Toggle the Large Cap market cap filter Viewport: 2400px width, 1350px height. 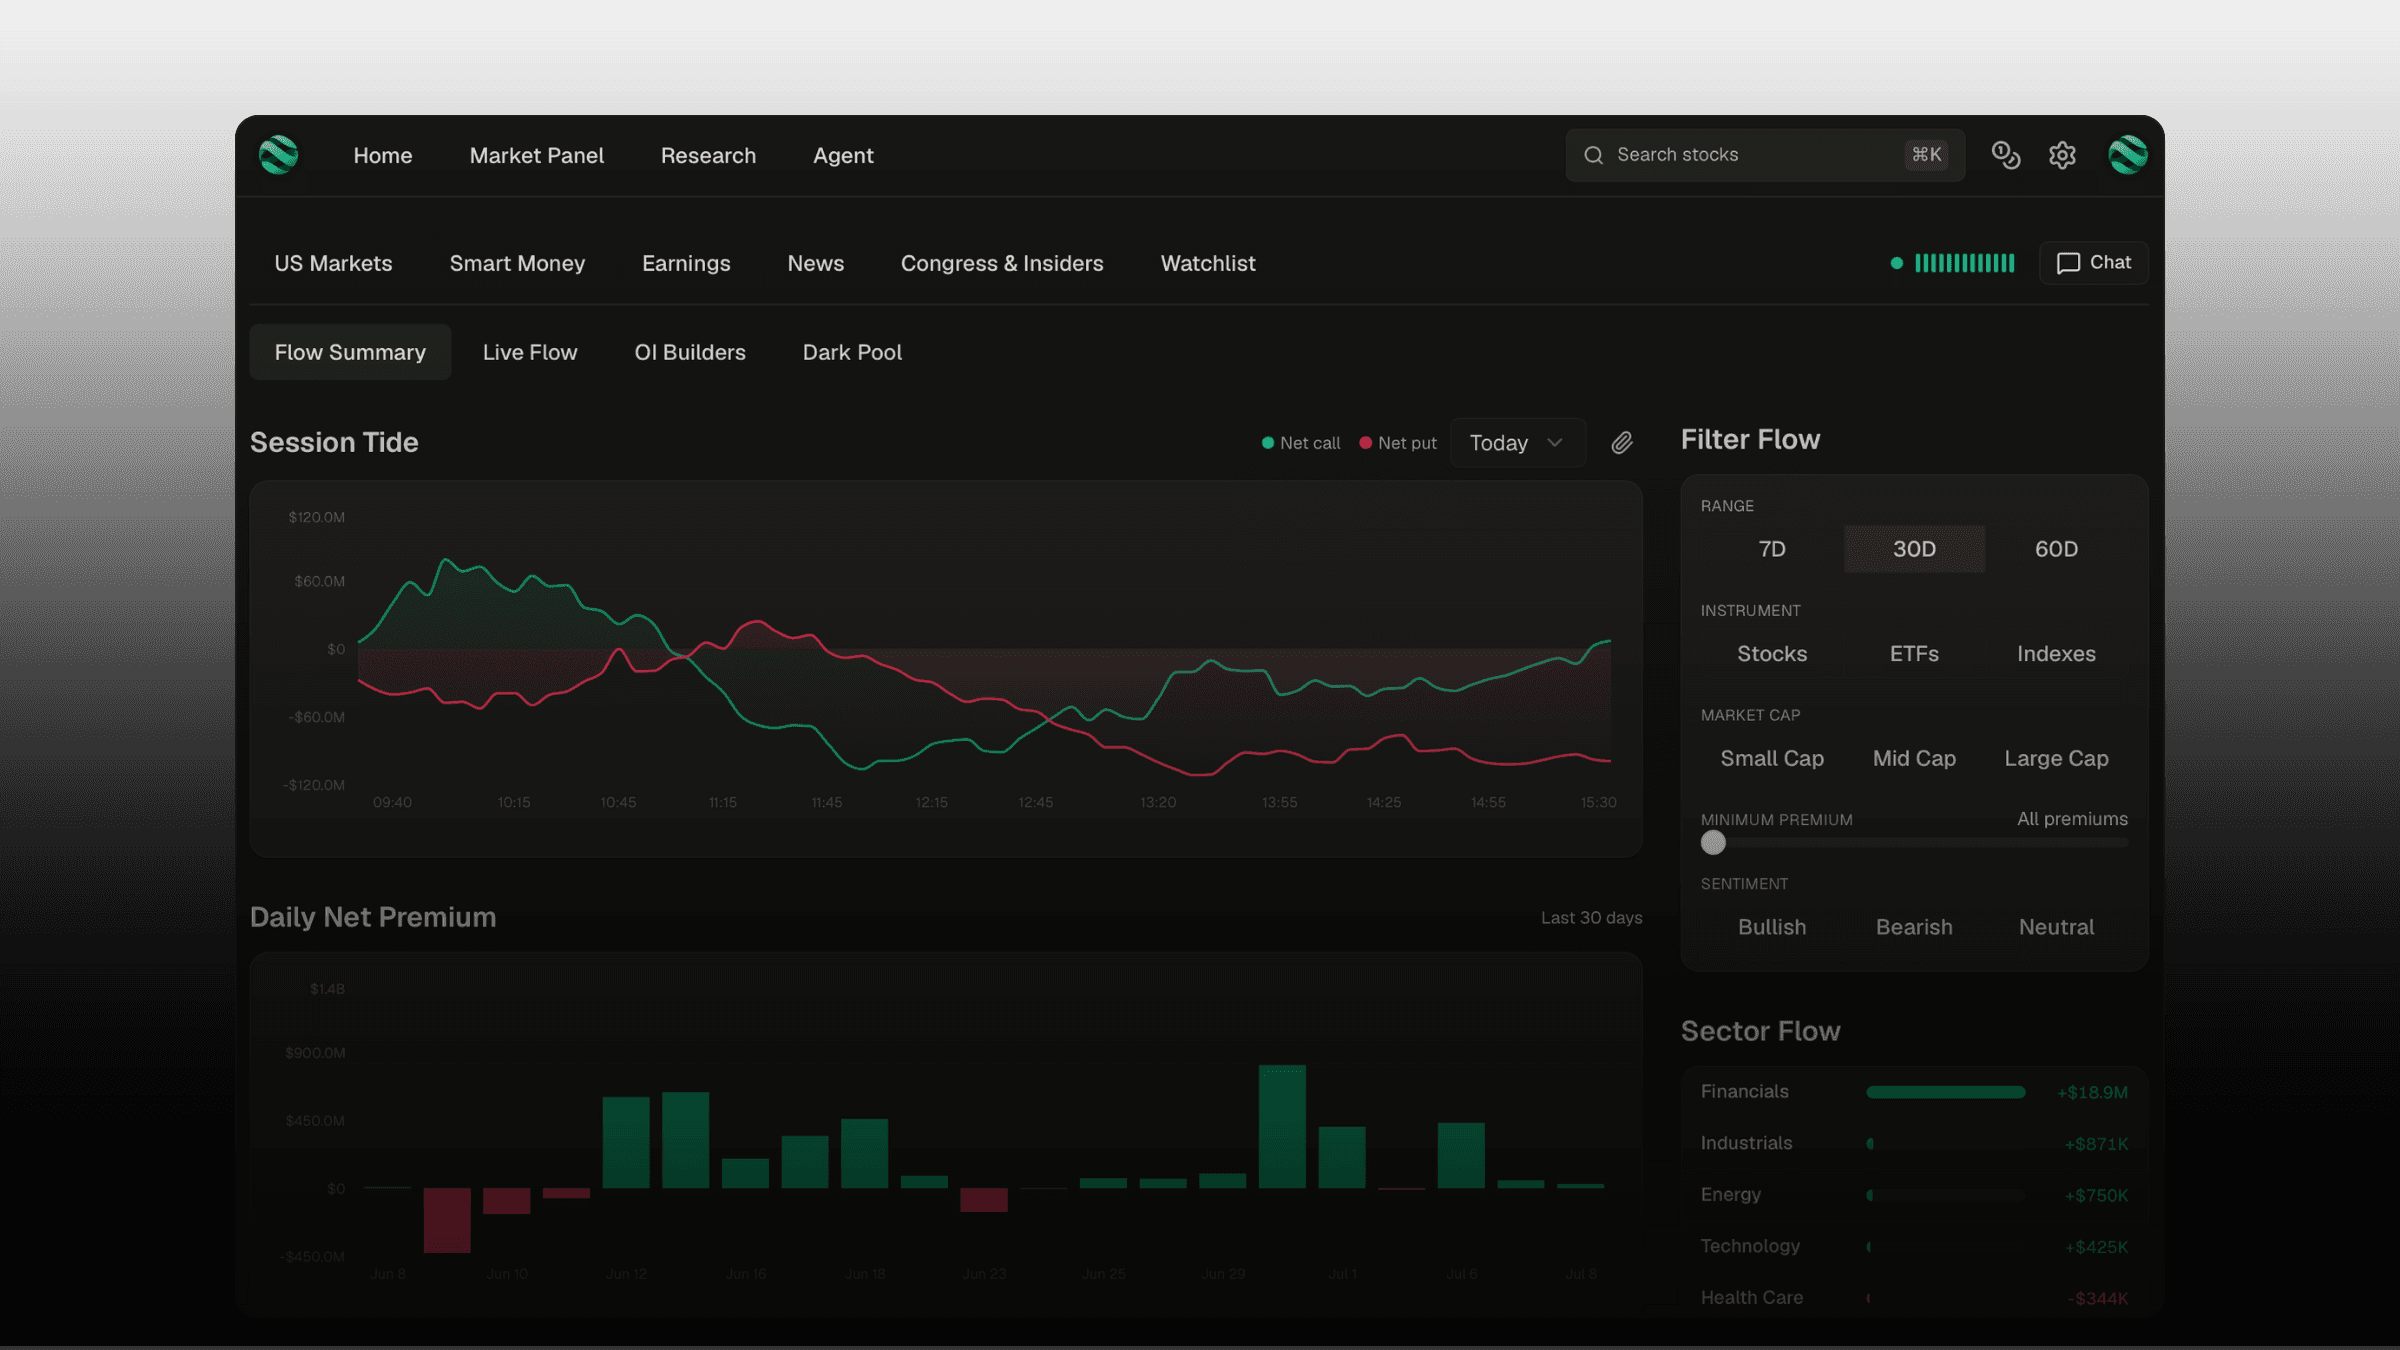[2056, 759]
